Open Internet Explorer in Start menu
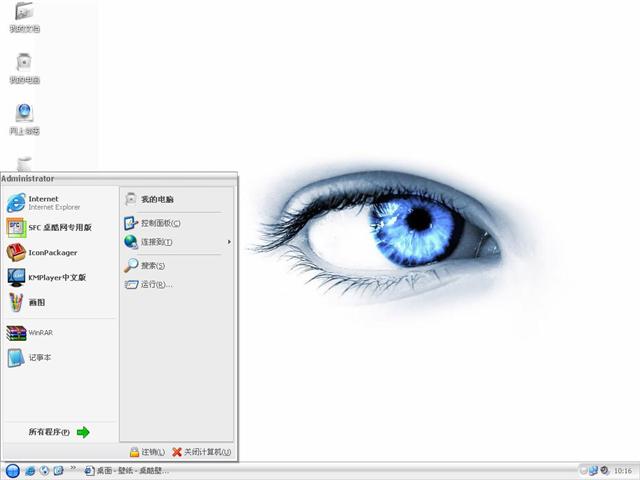This screenshot has width=640, height=480. (x=61, y=203)
